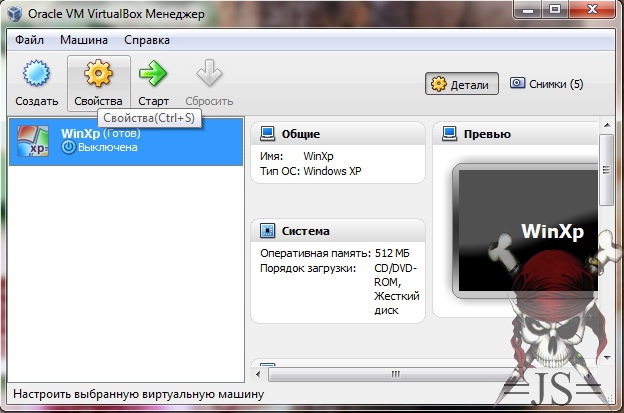Click the Общие section header
Viewport: 624px width, 413px height.
click(x=338, y=134)
